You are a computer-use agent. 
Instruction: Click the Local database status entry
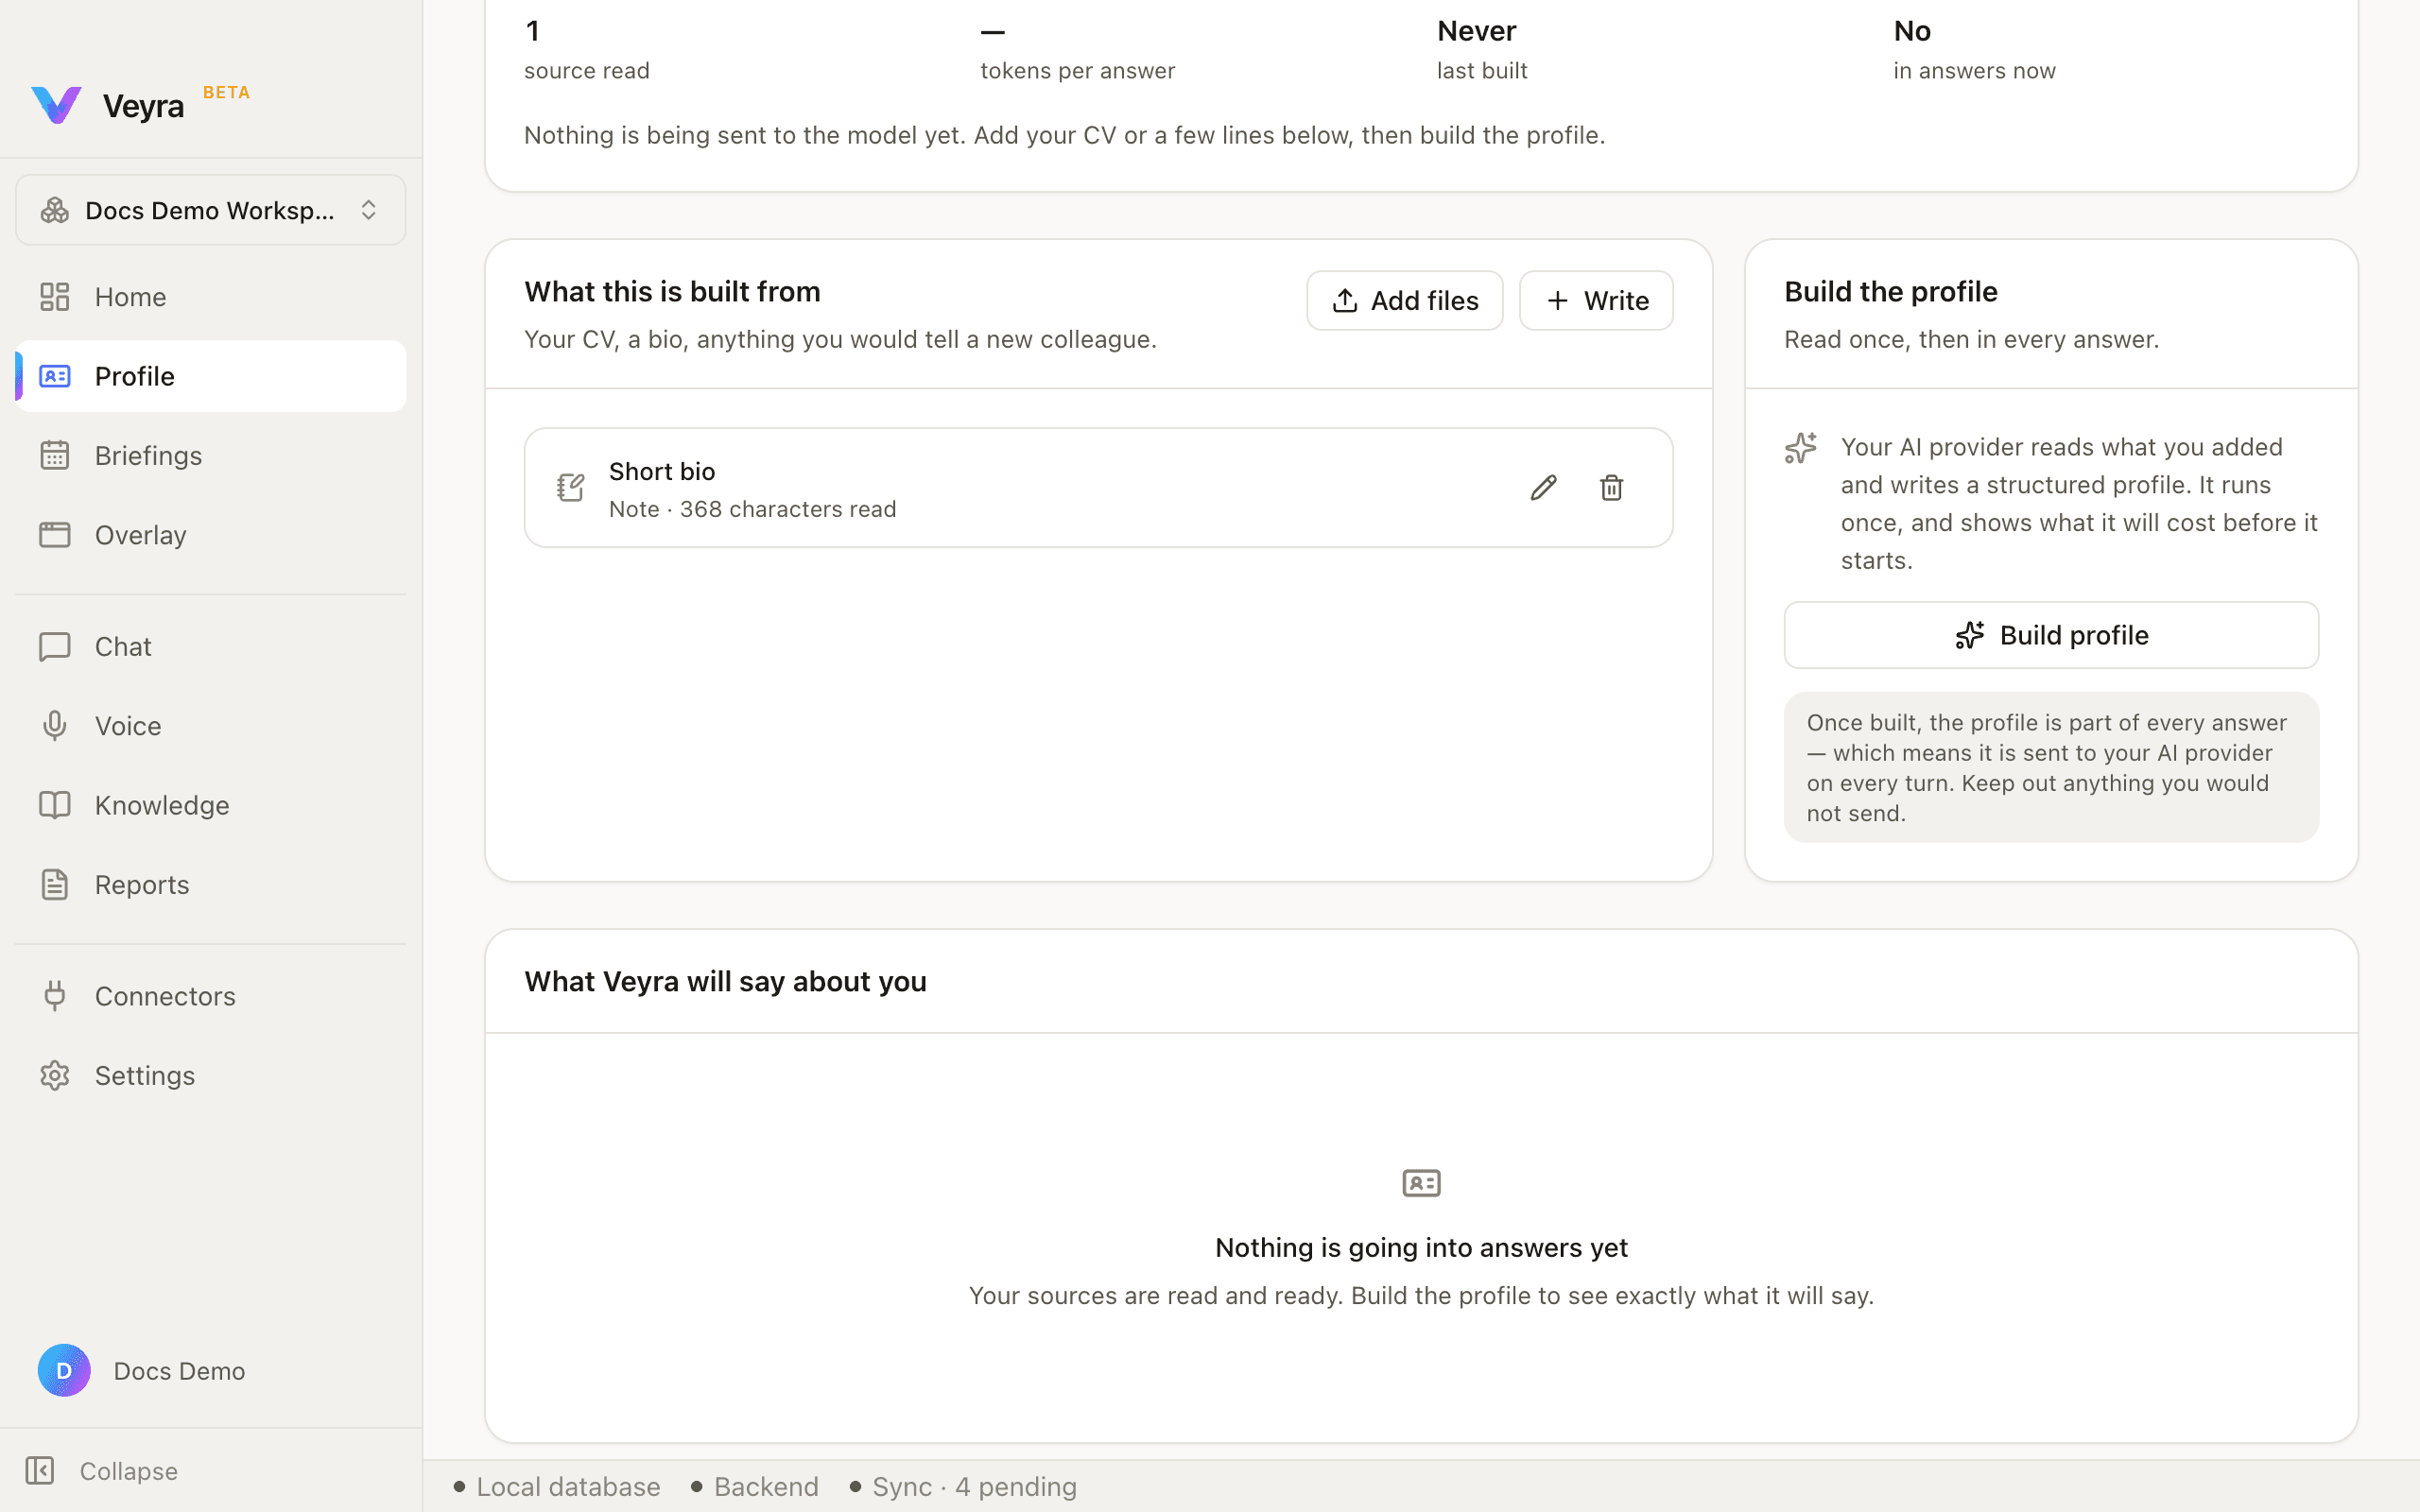coord(557,1487)
